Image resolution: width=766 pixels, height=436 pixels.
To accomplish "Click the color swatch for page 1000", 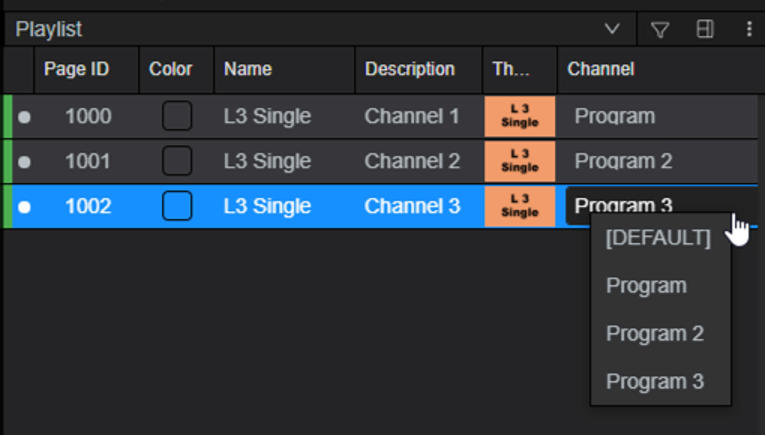I will [x=177, y=117].
